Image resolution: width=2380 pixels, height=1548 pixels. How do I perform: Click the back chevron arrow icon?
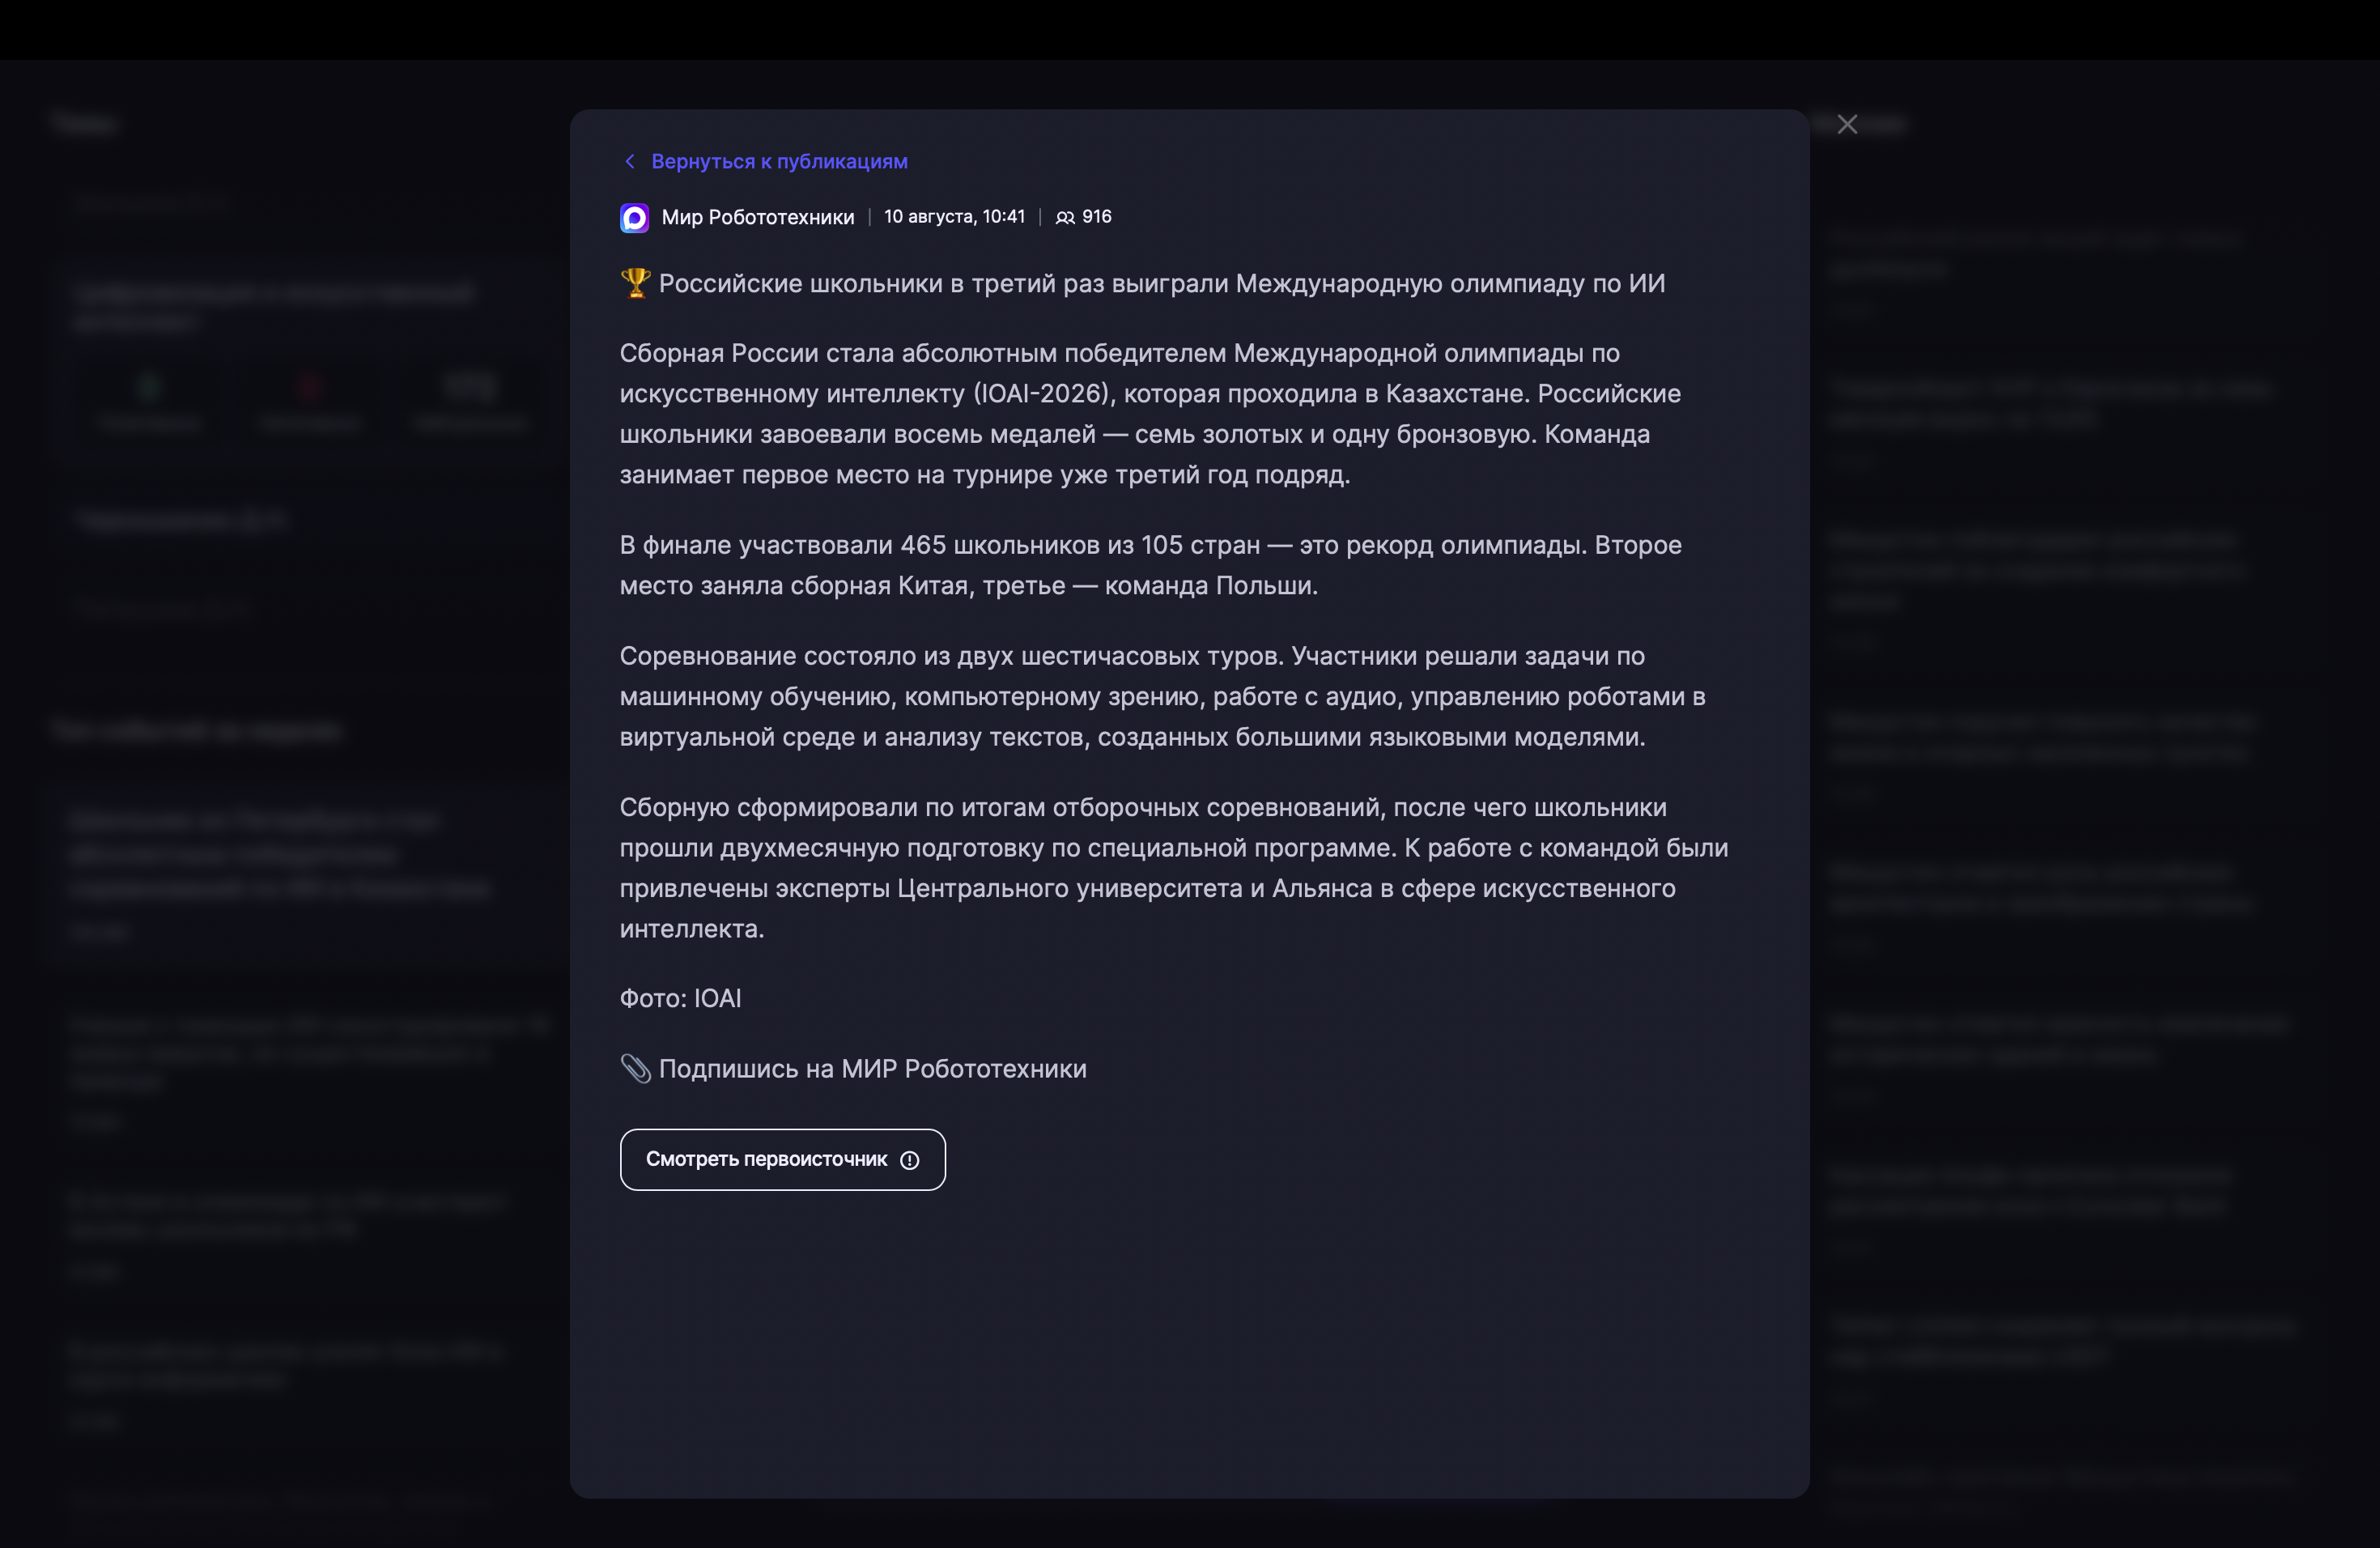pyautogui.click(x=630, y=161)
